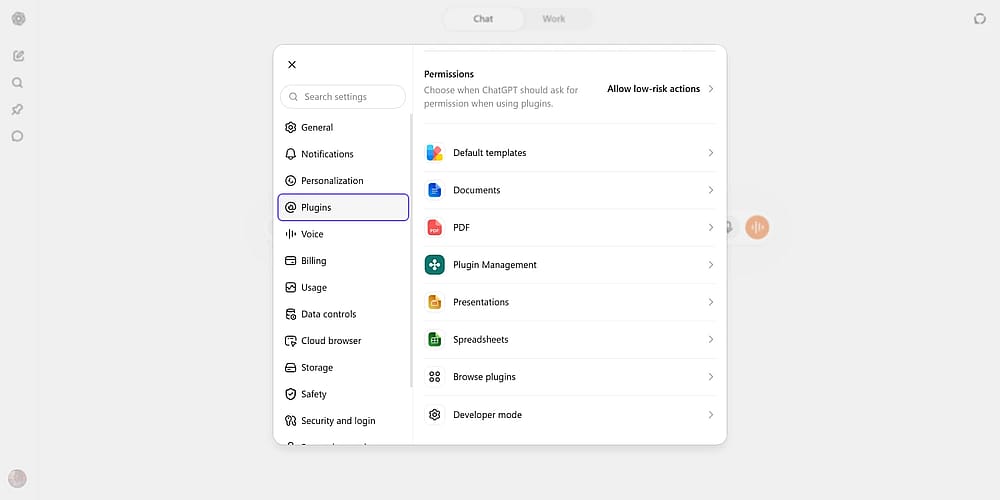Open Billing settings section
Viewport: 1000px width, 500px height.
tap(343, 261)
